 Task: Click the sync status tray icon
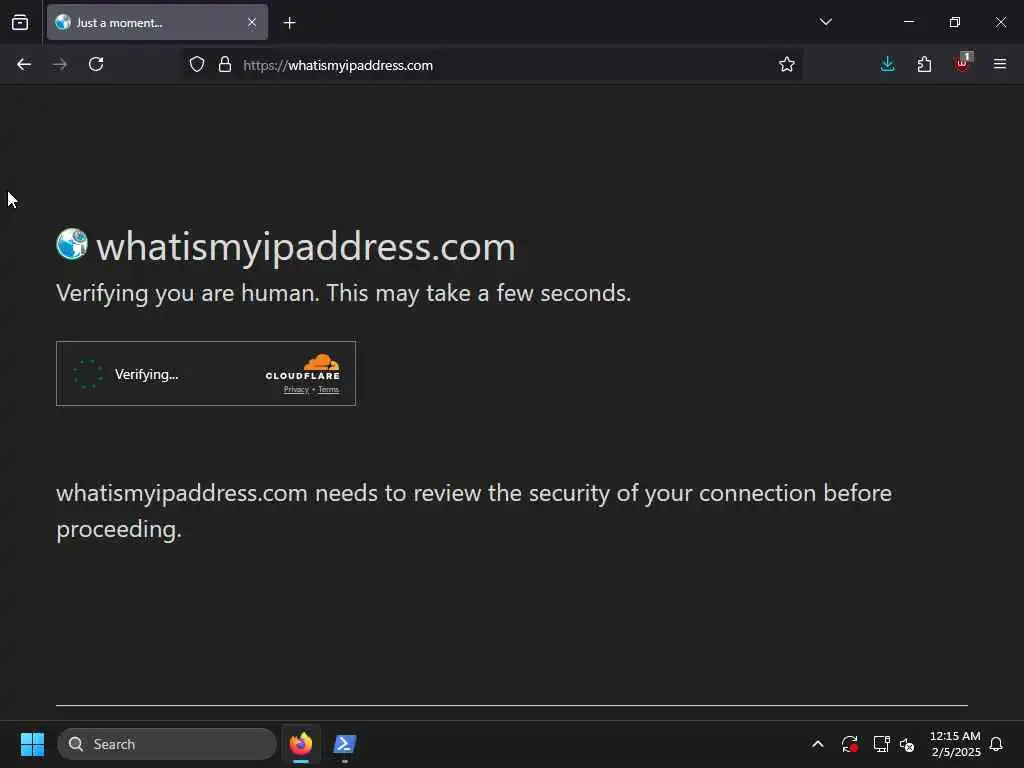point(850,744)
